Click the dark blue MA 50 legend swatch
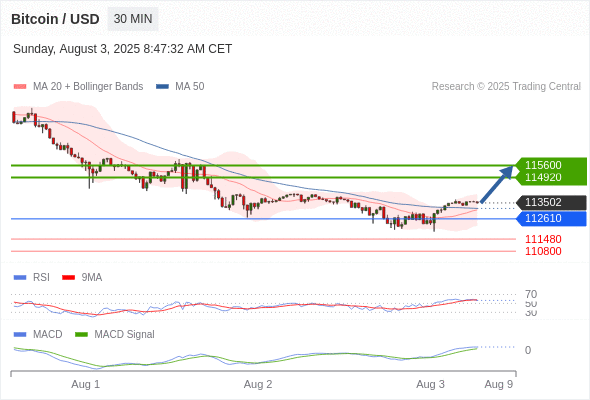The width and height of the screenshot is (590, 400). pos(162,87)
